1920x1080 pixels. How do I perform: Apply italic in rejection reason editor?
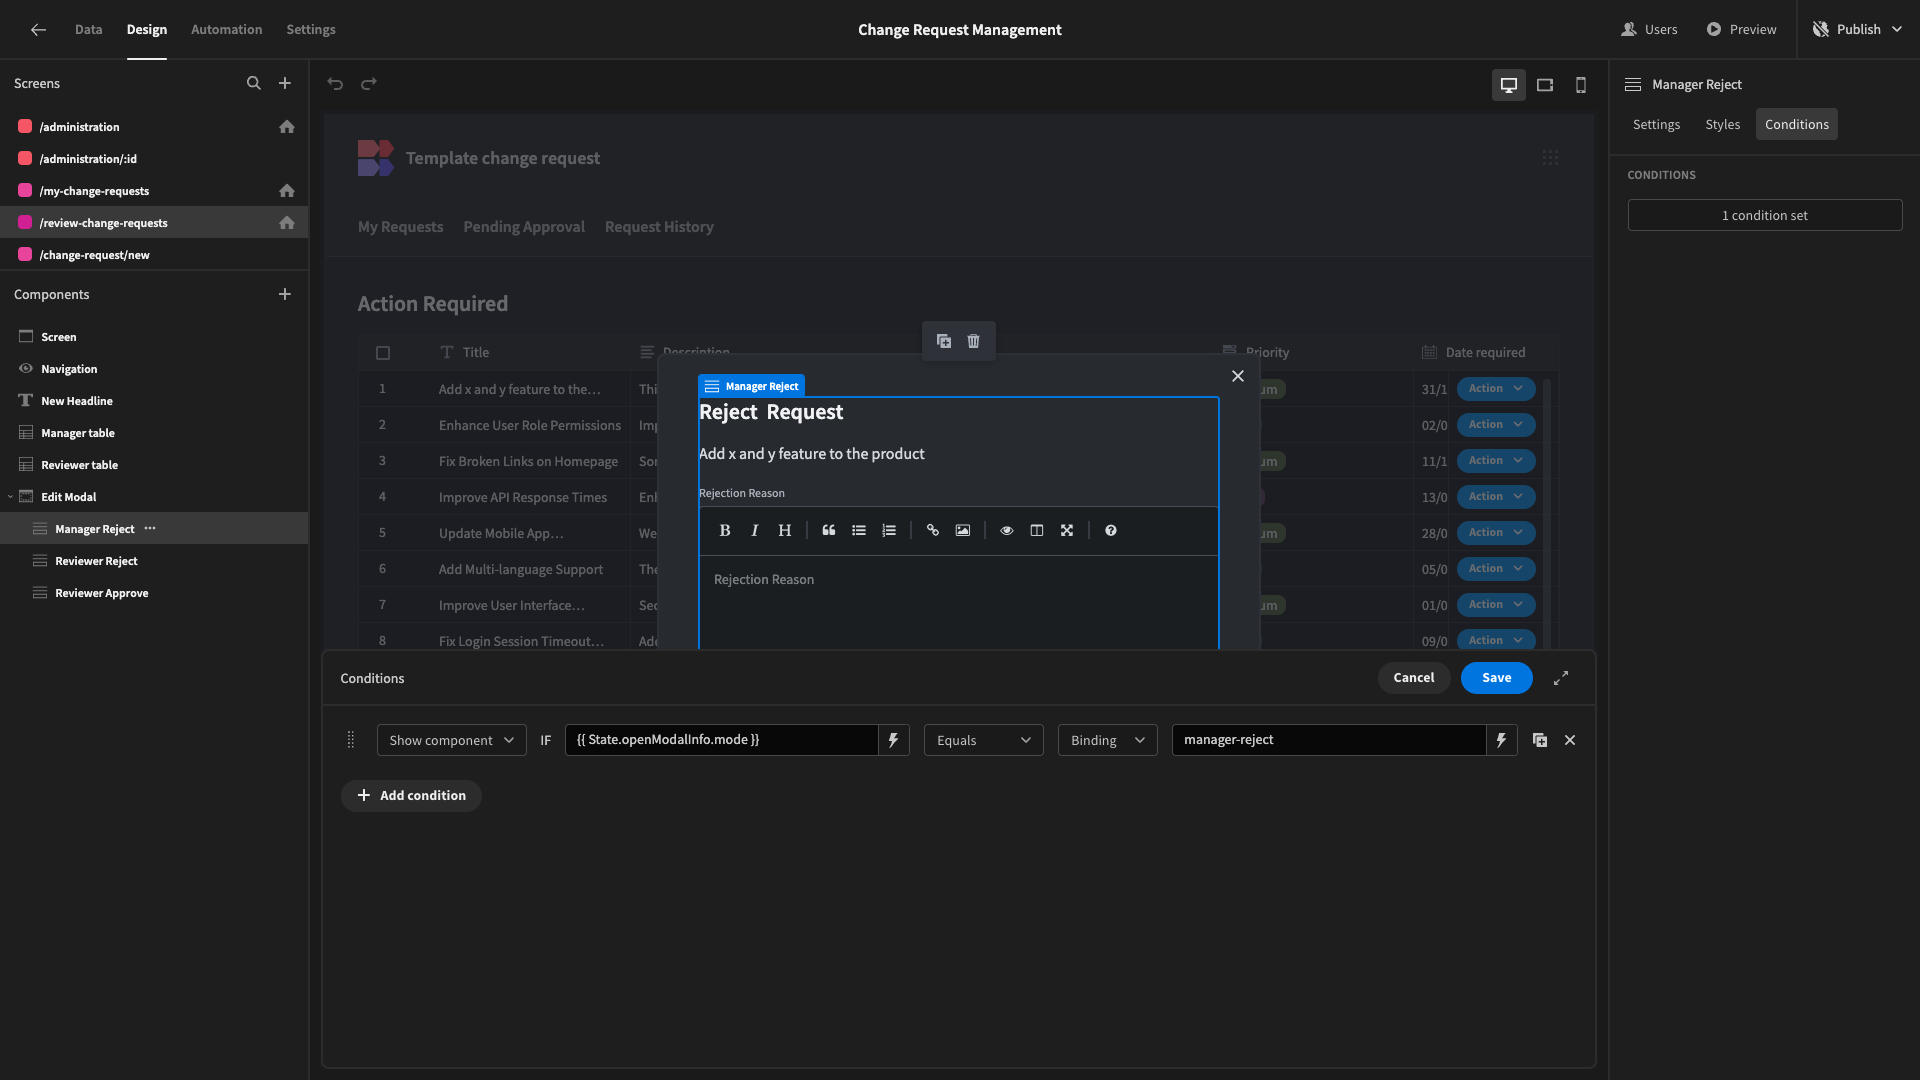coord(755,531)
